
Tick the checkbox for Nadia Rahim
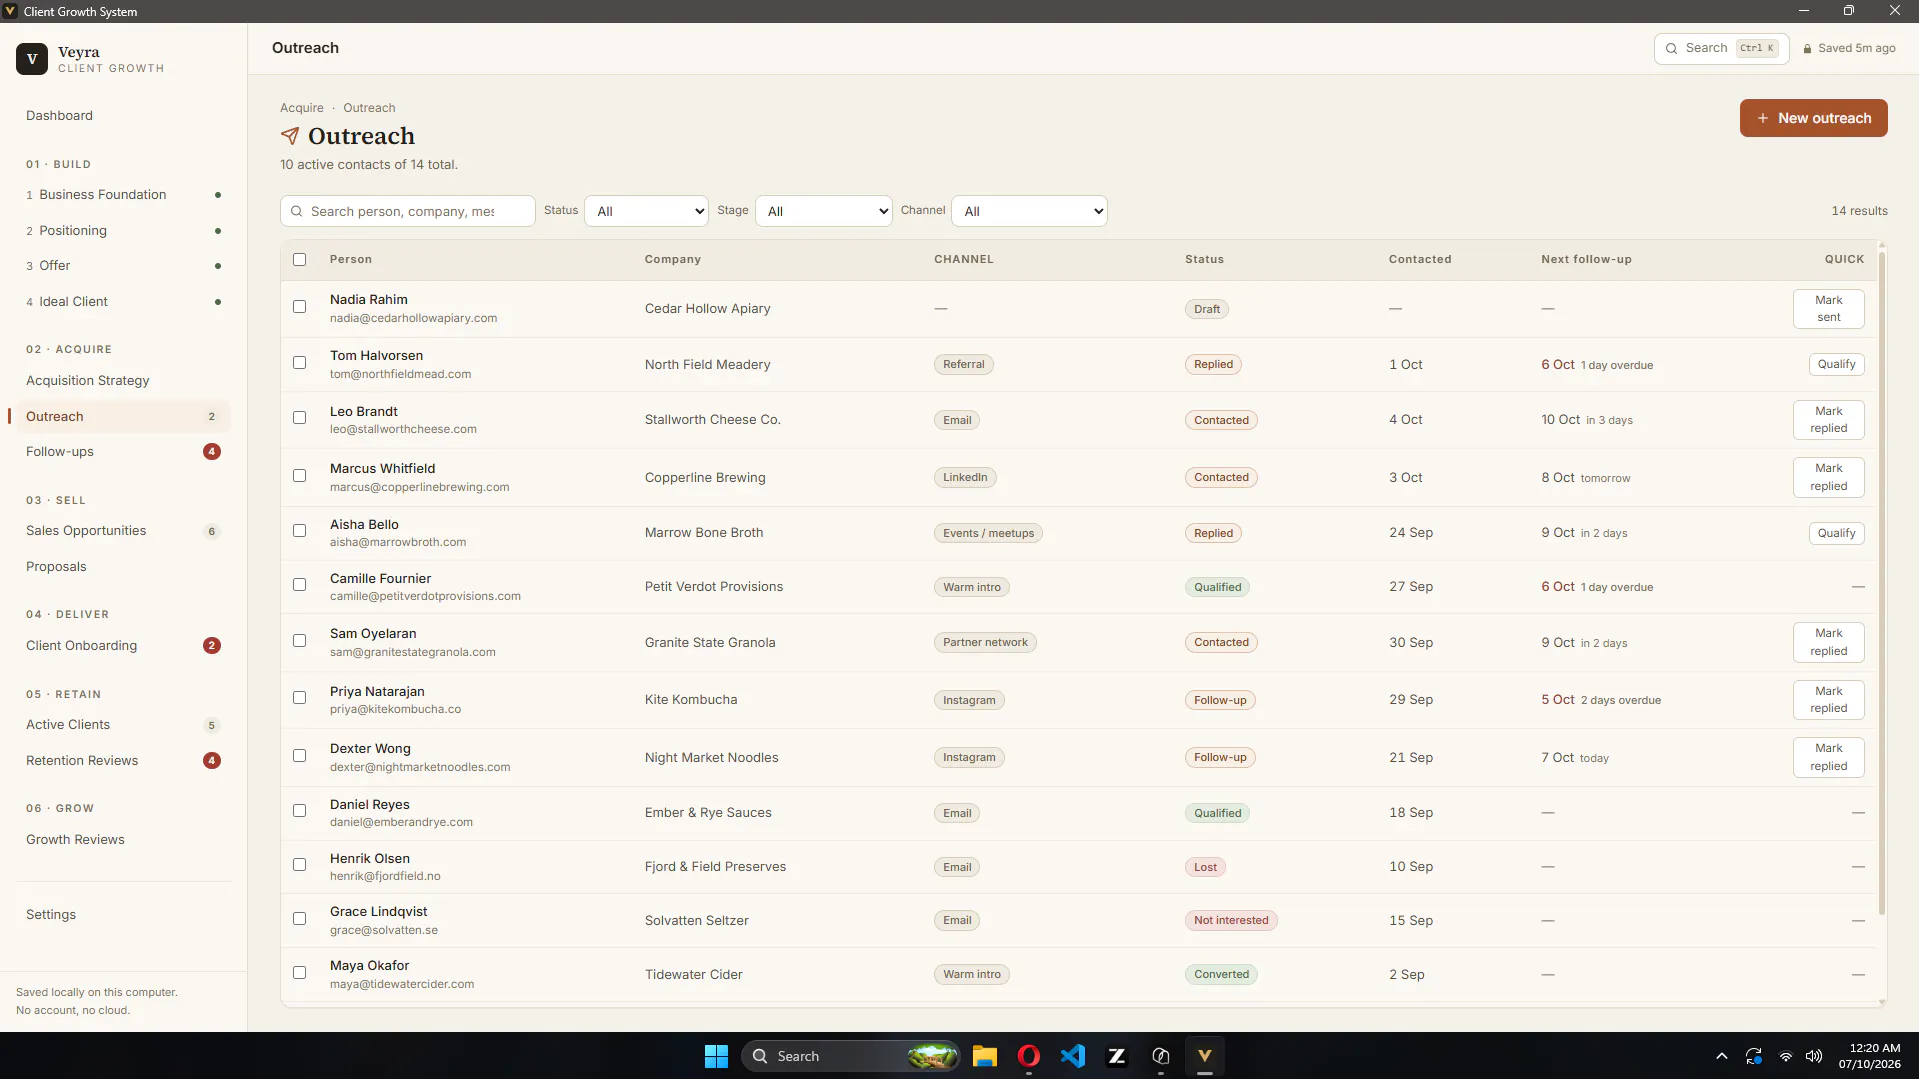[x=299, y=307]
